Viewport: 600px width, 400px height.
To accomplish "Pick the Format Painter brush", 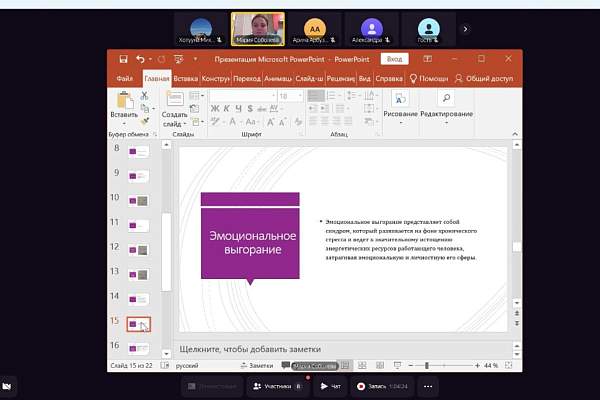I will coord(145,121).
